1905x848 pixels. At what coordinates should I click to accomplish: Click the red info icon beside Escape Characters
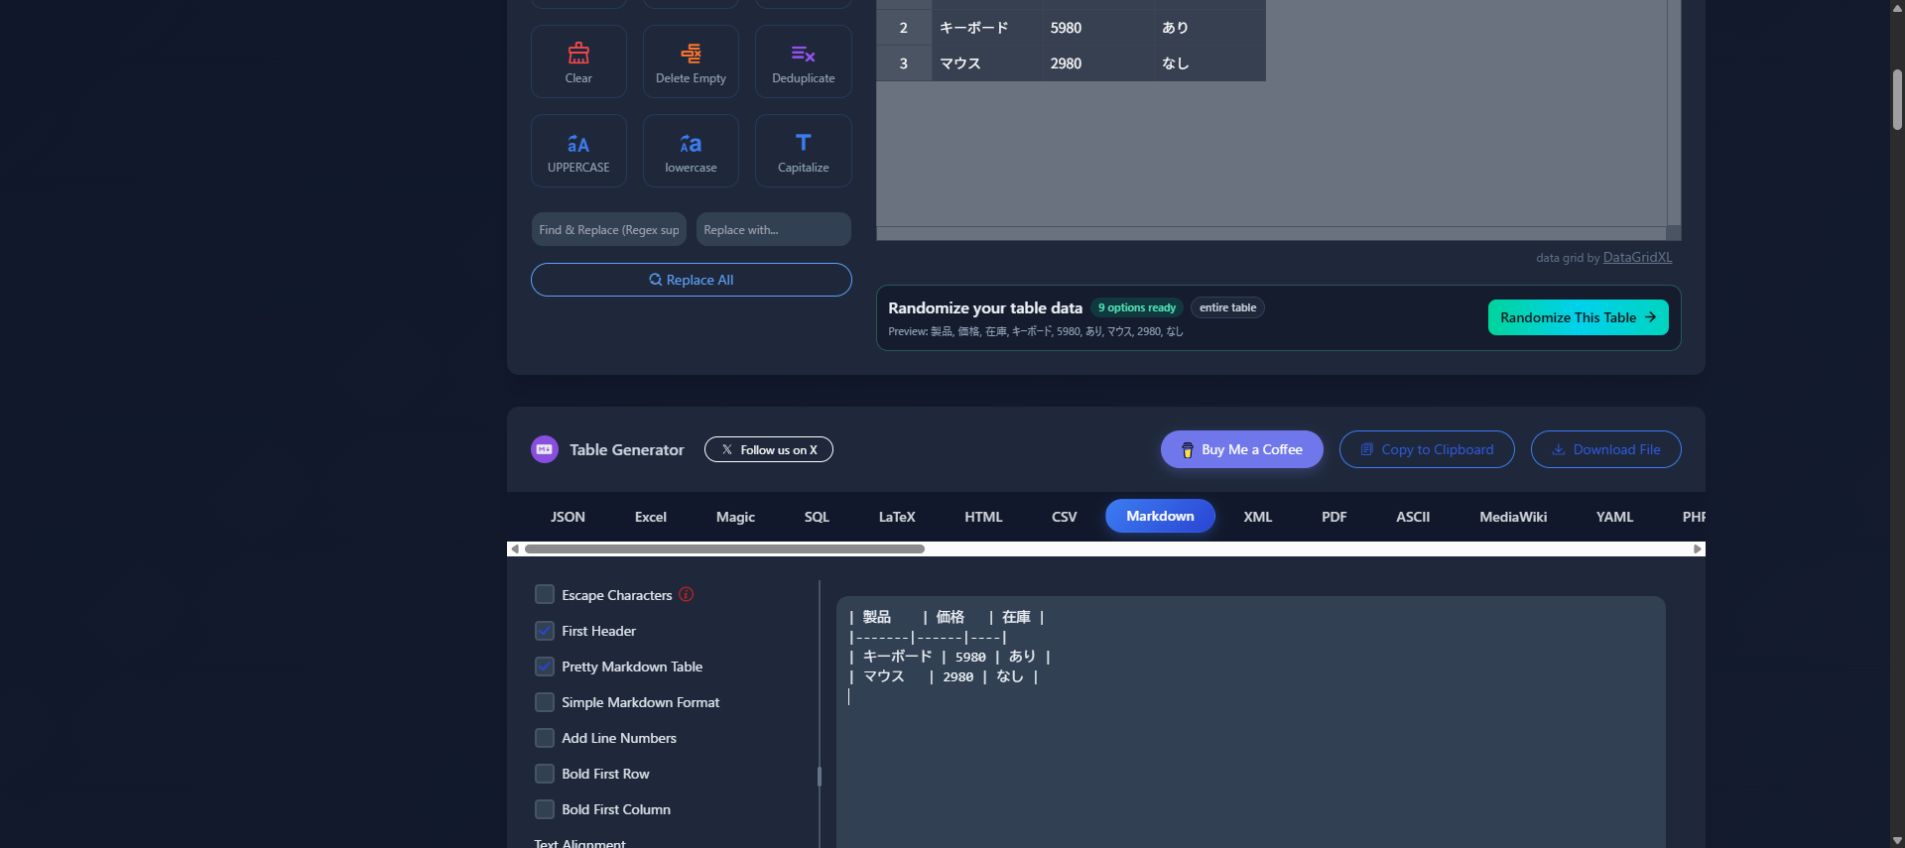pos(686,594)
